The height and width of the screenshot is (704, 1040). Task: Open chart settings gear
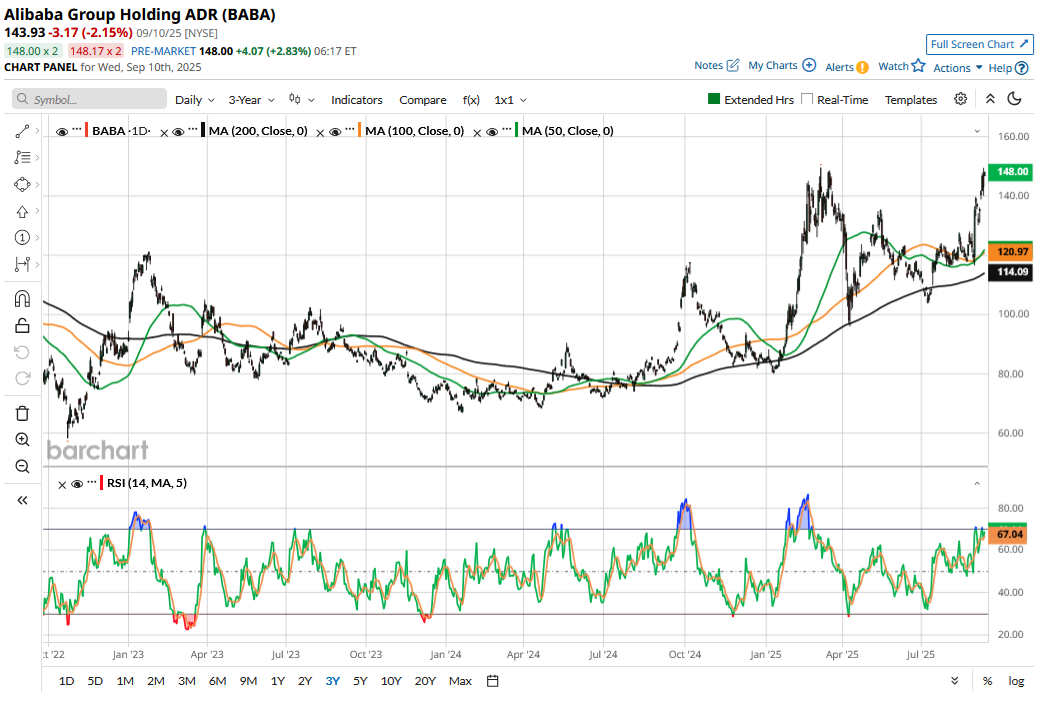point(960,99)
